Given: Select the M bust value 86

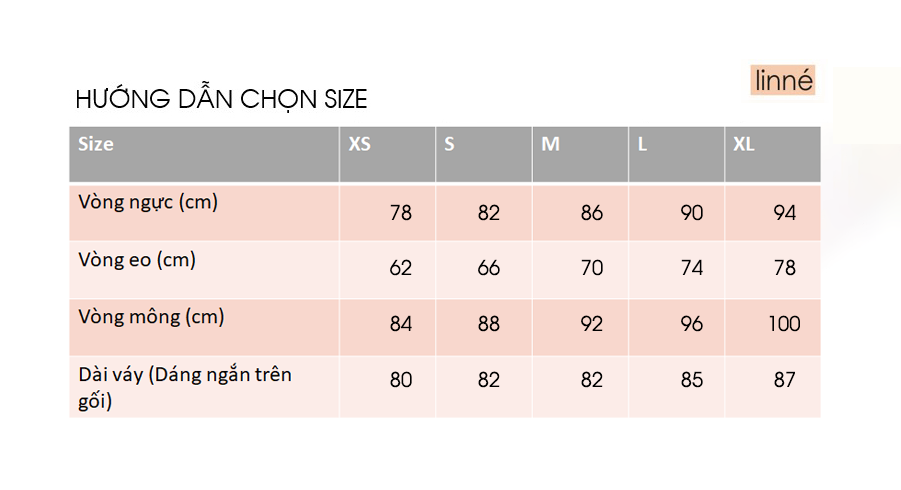Looking at the screenshot, I should [x=592, y=213].
